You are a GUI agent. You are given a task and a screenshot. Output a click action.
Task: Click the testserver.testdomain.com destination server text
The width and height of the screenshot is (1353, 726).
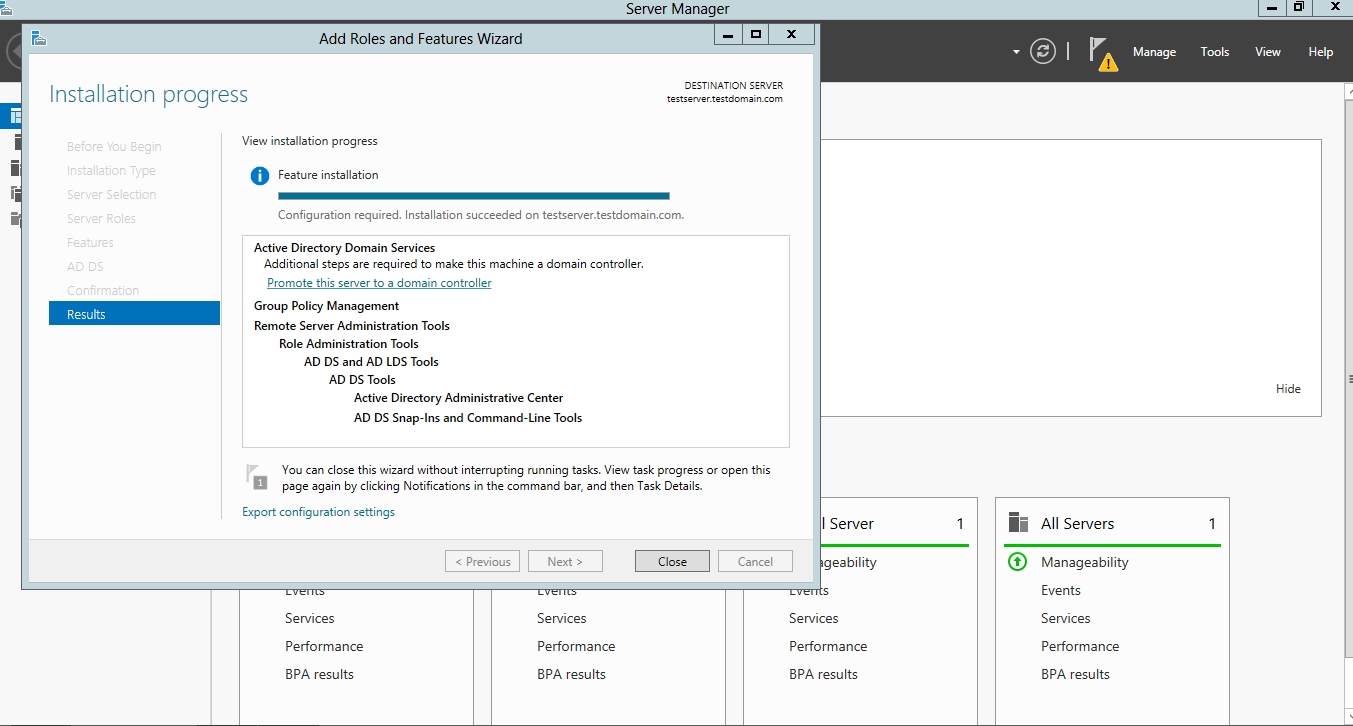(x=725, y=99)
